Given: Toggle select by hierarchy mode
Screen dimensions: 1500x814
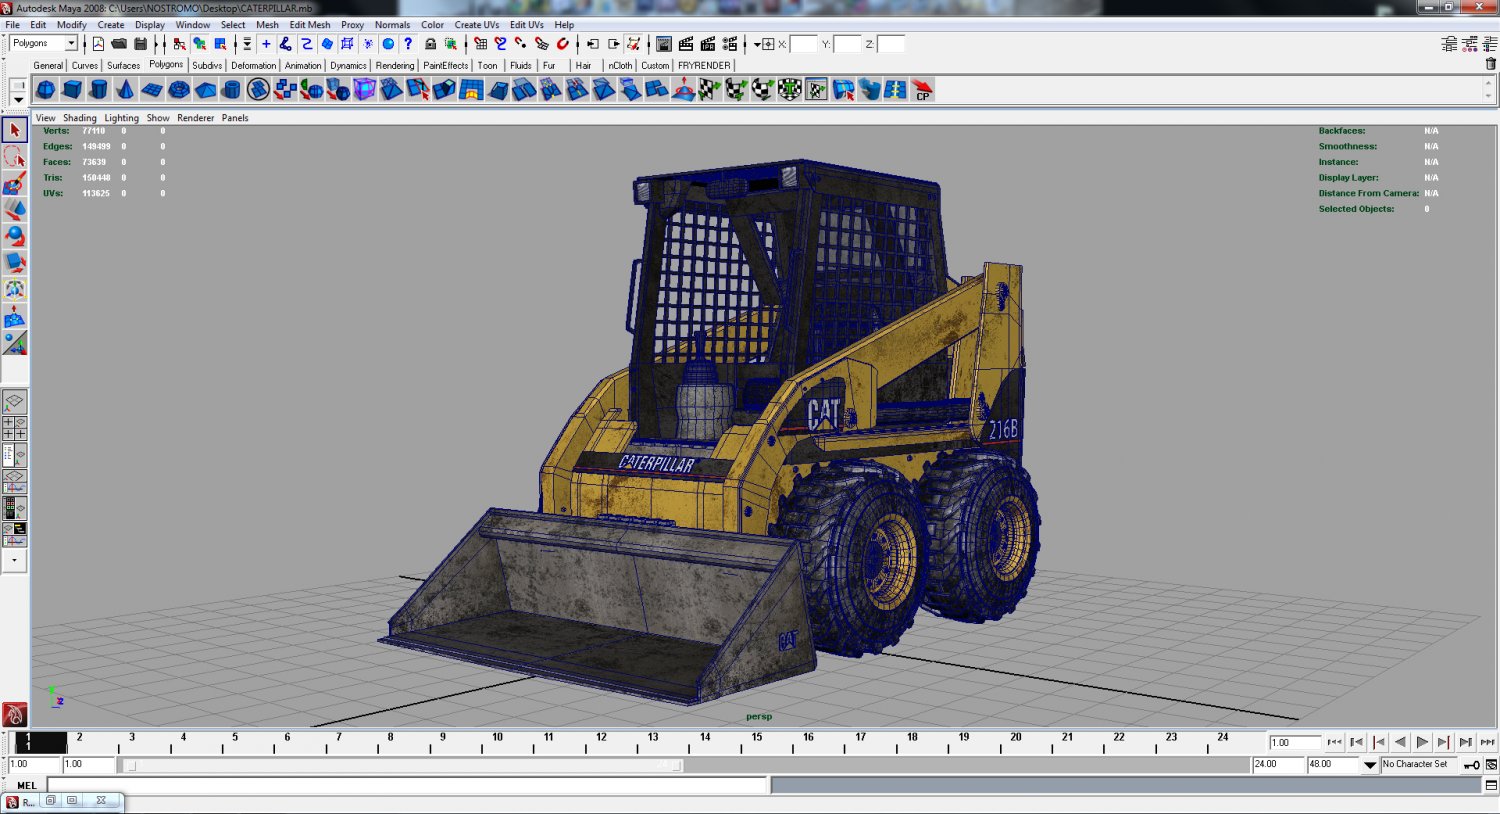Looking at the screenshot, I should pyautogui.click(x=179, y=44).
